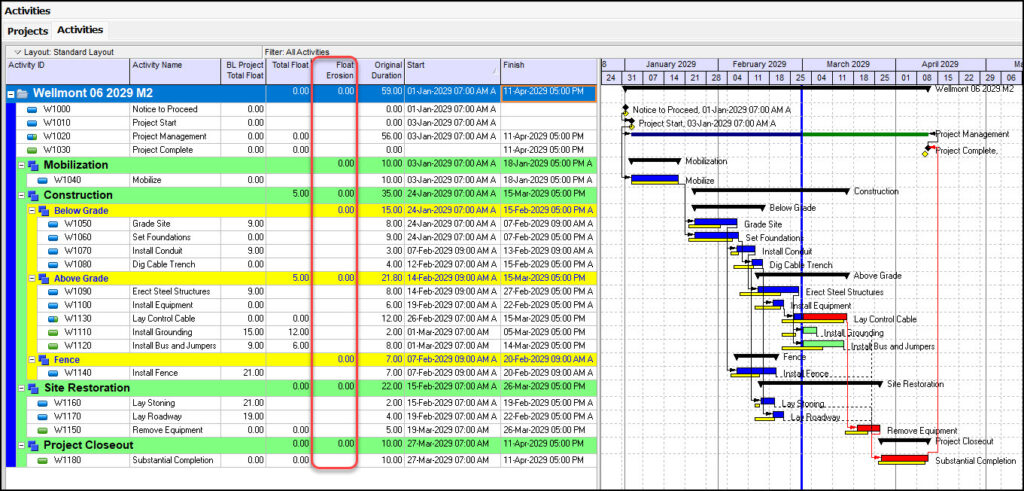The image size is (1024, 491).
Task: Select the Lay Control Cable activity name
Action: click(x=163, y=319)
